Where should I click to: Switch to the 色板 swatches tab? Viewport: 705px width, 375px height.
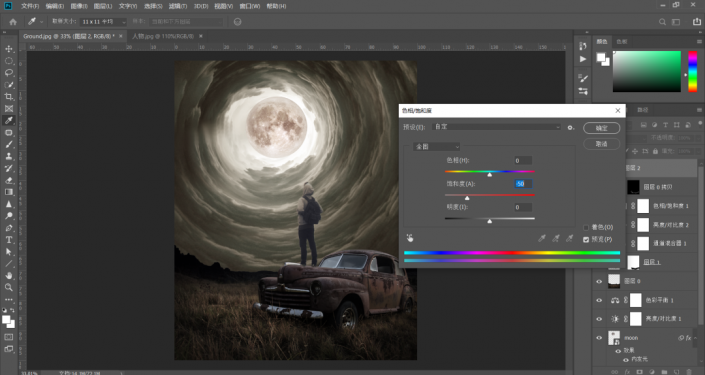(x=622, y=41)
